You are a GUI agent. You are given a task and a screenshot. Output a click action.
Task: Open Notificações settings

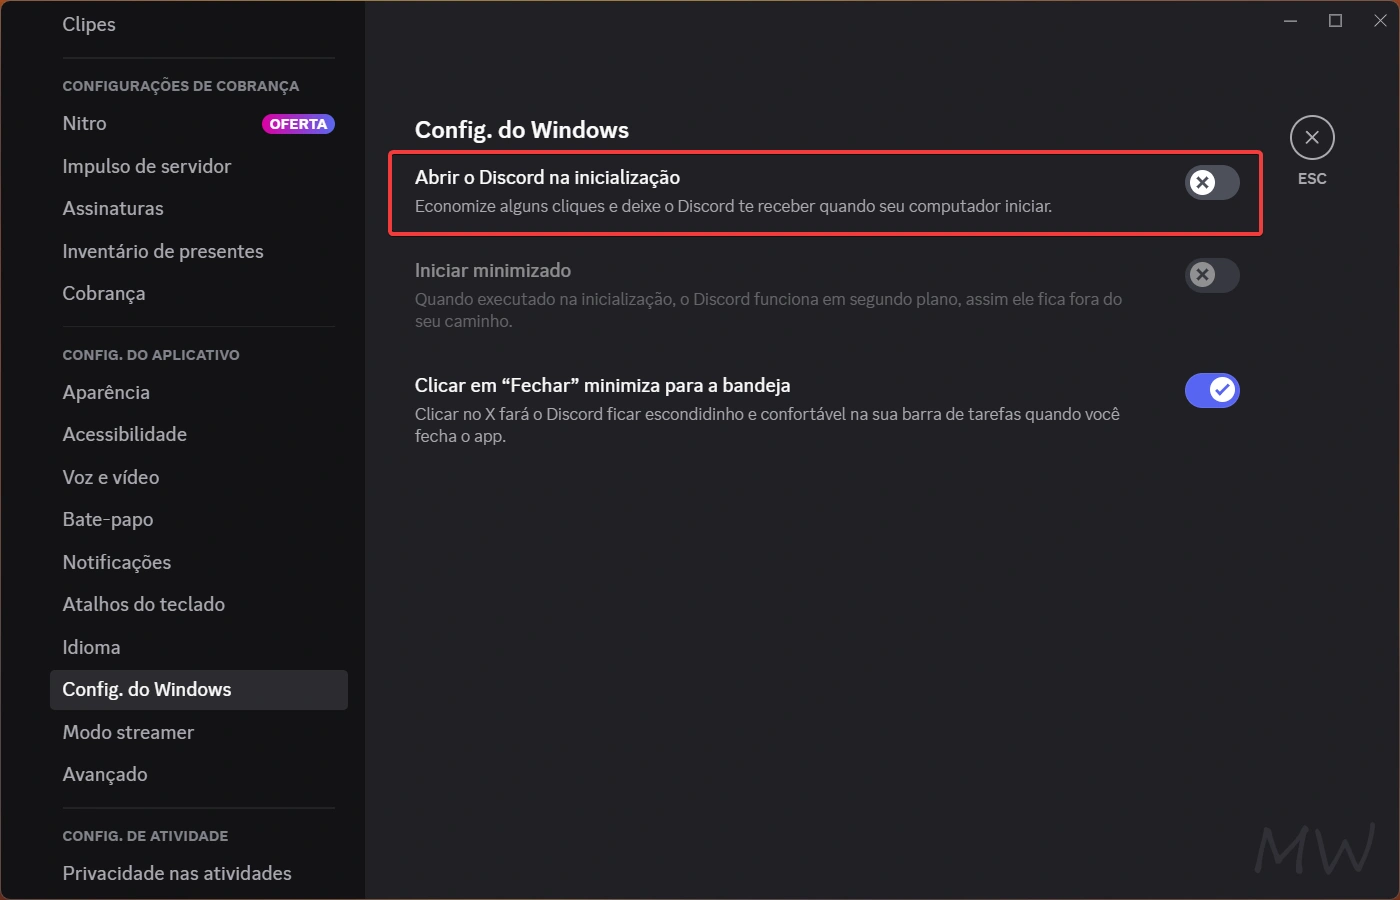pyautogui.click(x=116, y=562)
